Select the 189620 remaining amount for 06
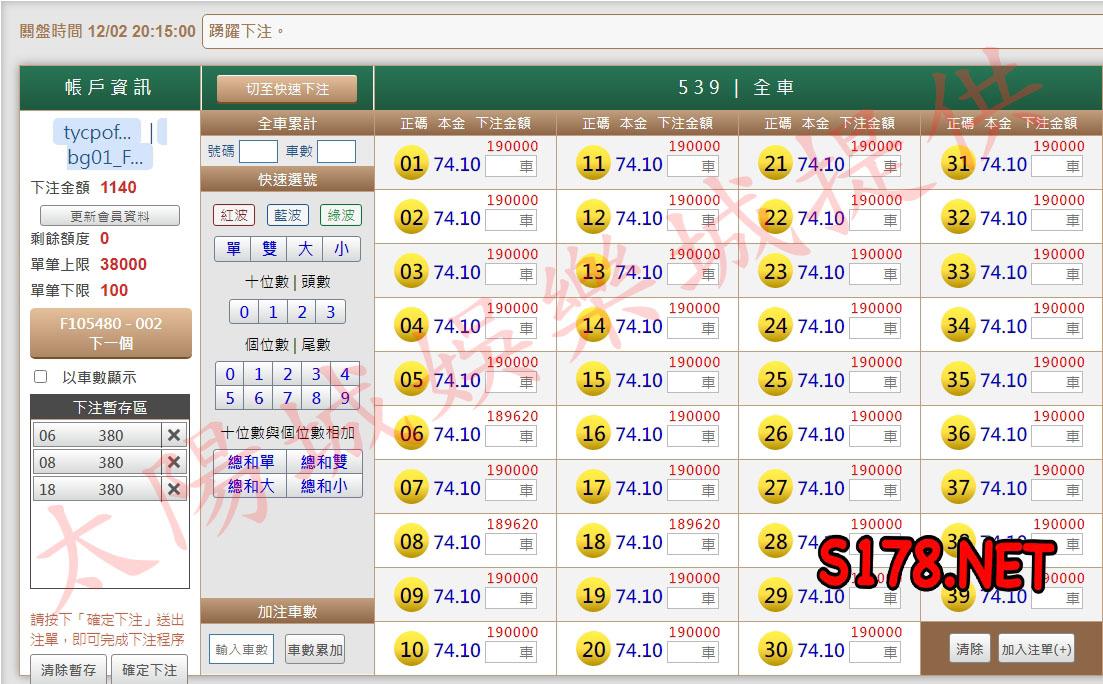This screenshot has width=1103, height=684. click(512, 416)
